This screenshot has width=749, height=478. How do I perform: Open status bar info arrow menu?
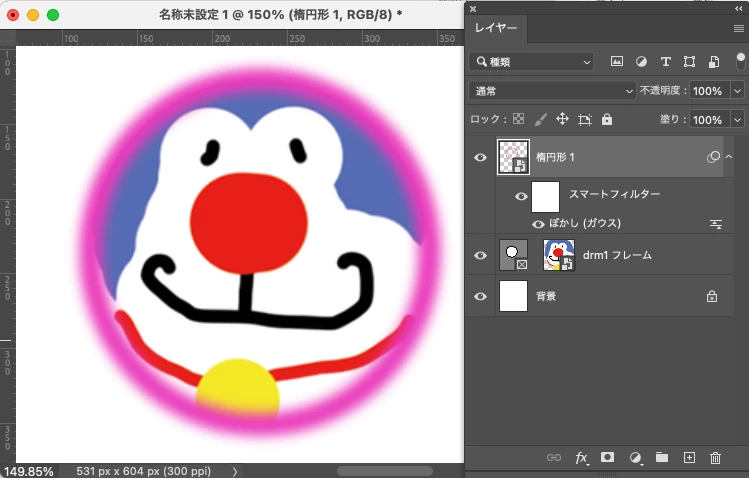pos(235,471)
